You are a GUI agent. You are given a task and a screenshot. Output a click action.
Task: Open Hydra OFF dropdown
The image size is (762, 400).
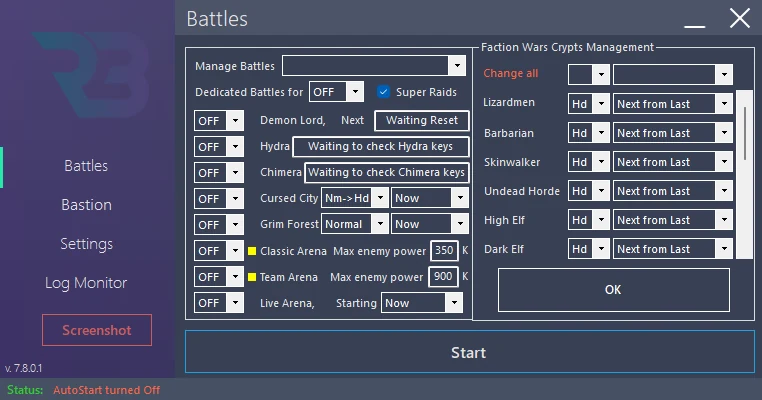click(x=219, y=147)
